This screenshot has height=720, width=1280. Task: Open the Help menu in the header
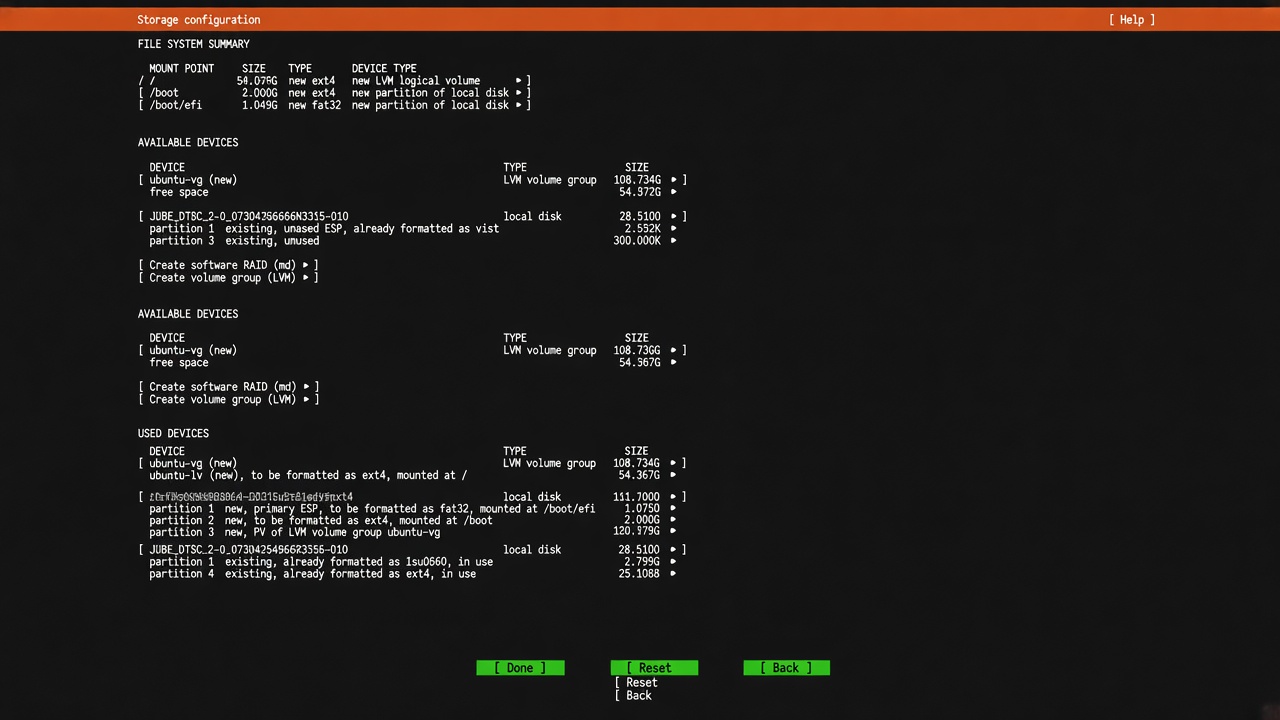(1131, 19)
